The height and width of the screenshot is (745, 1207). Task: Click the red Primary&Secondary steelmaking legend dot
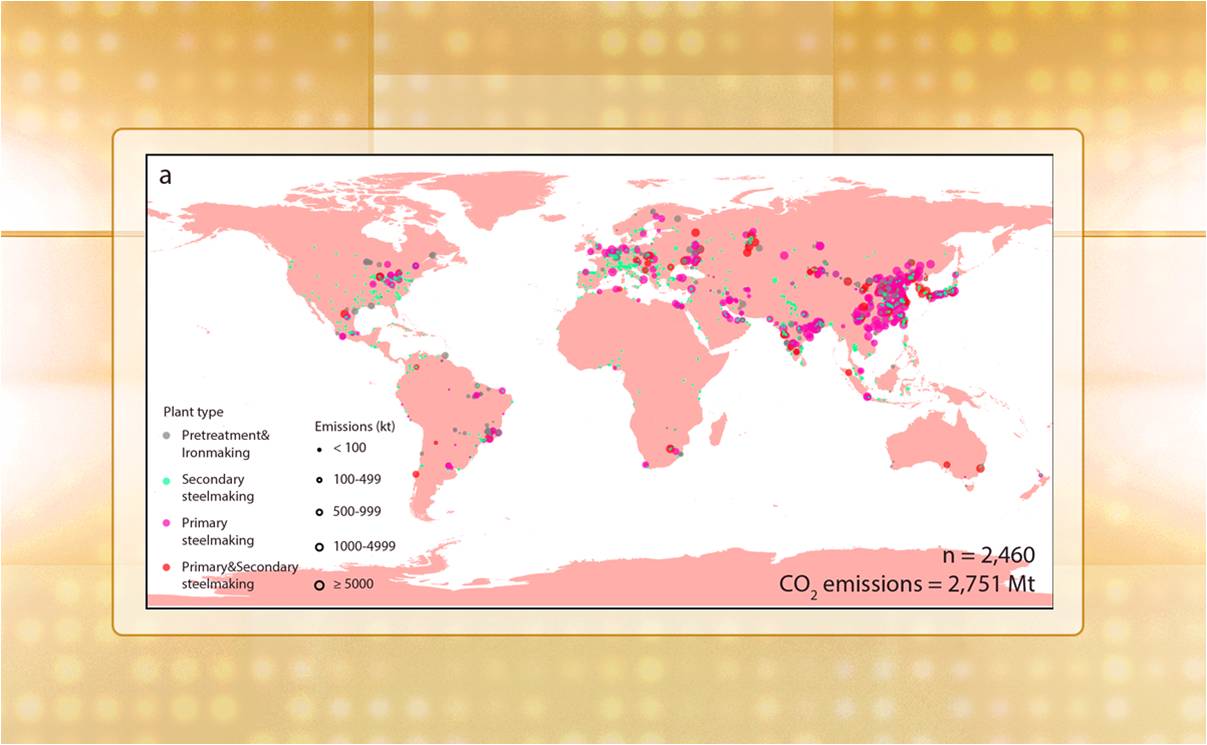click(168, 567)
